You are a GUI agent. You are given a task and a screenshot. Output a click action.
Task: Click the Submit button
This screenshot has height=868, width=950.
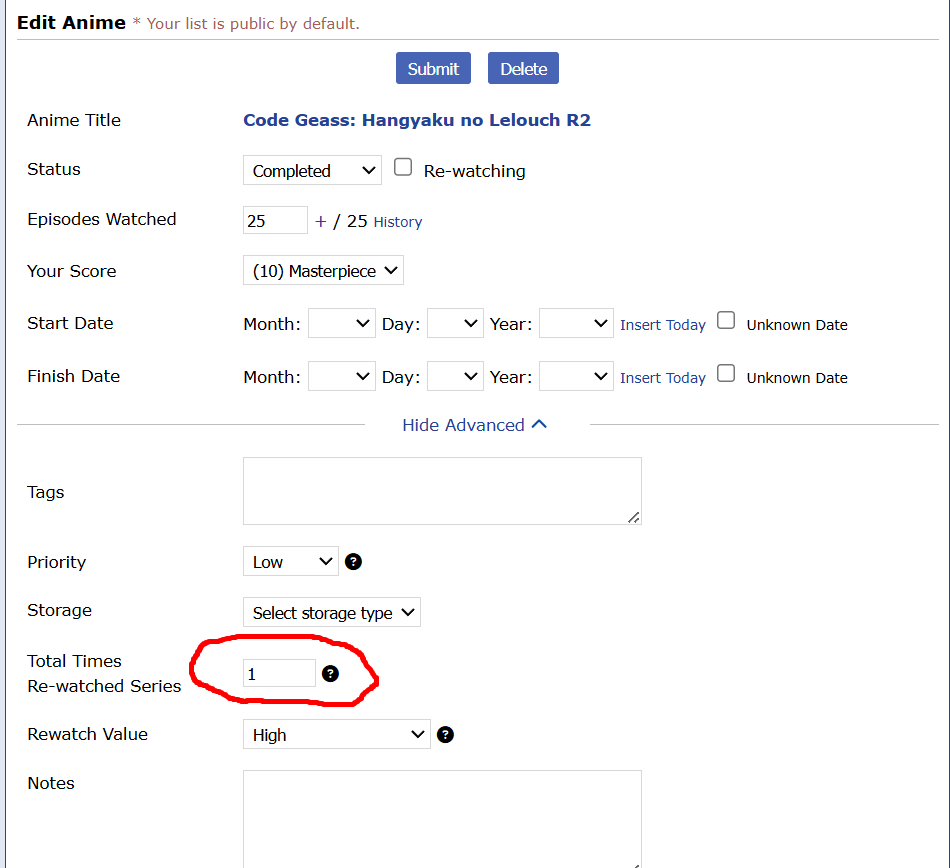[433, 68]
